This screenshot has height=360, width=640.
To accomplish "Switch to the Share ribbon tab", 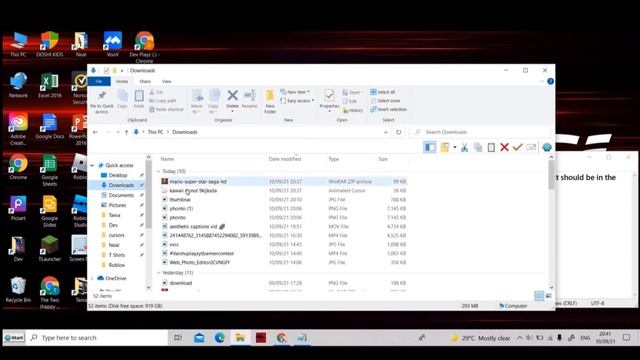I will coord(144,82).
